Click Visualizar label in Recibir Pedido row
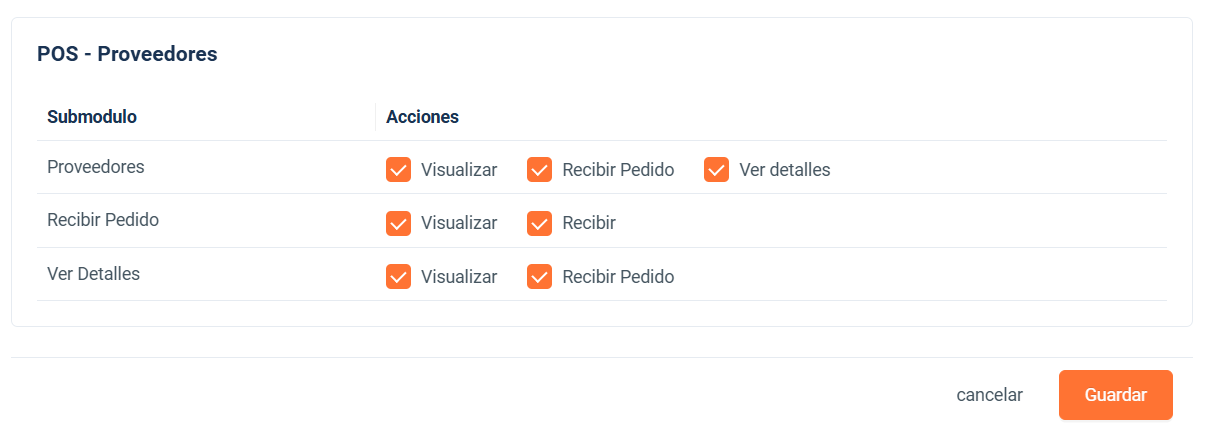1206x448 pixels. [x=459, y=223]
